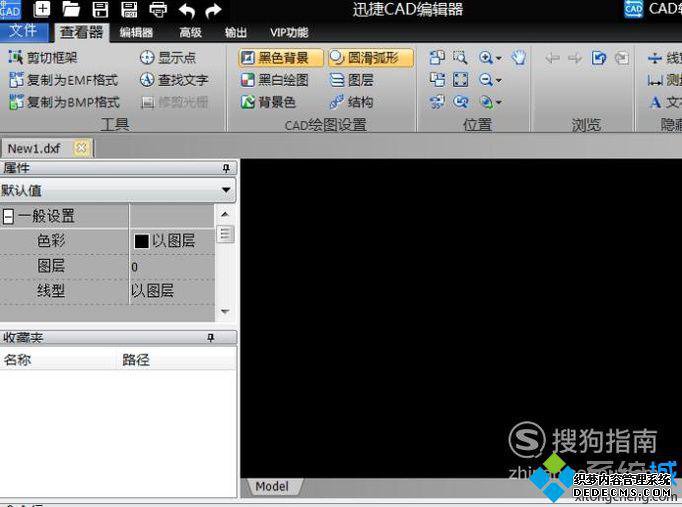Click properties panel scroll down arrow
The height and width of the screenshot is (507, 682).
tap(225, 311)
